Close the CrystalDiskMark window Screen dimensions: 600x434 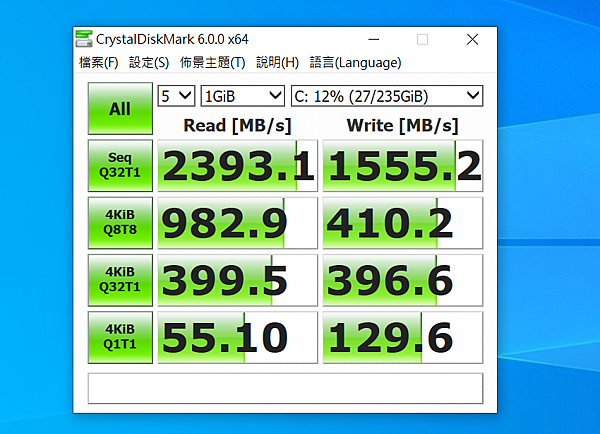point(472,39)
